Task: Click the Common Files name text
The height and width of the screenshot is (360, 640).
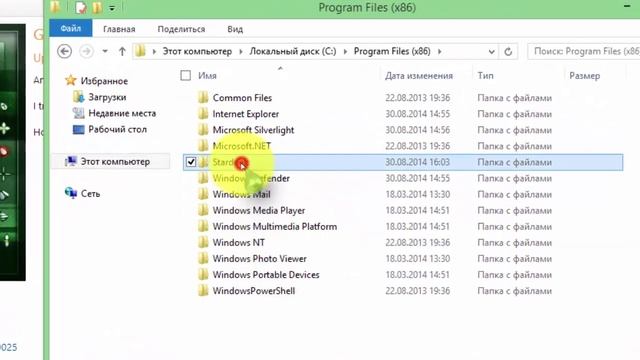Action: (242, 98)
